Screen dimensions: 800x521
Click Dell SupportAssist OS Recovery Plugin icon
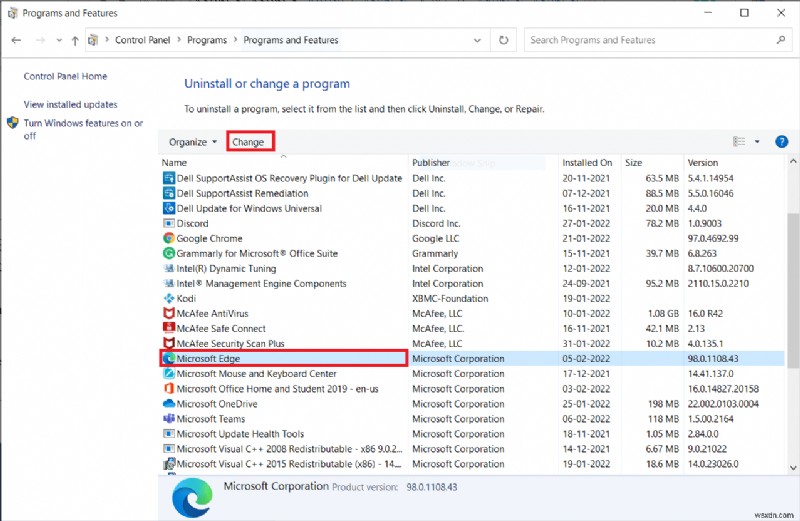[169, 178]
